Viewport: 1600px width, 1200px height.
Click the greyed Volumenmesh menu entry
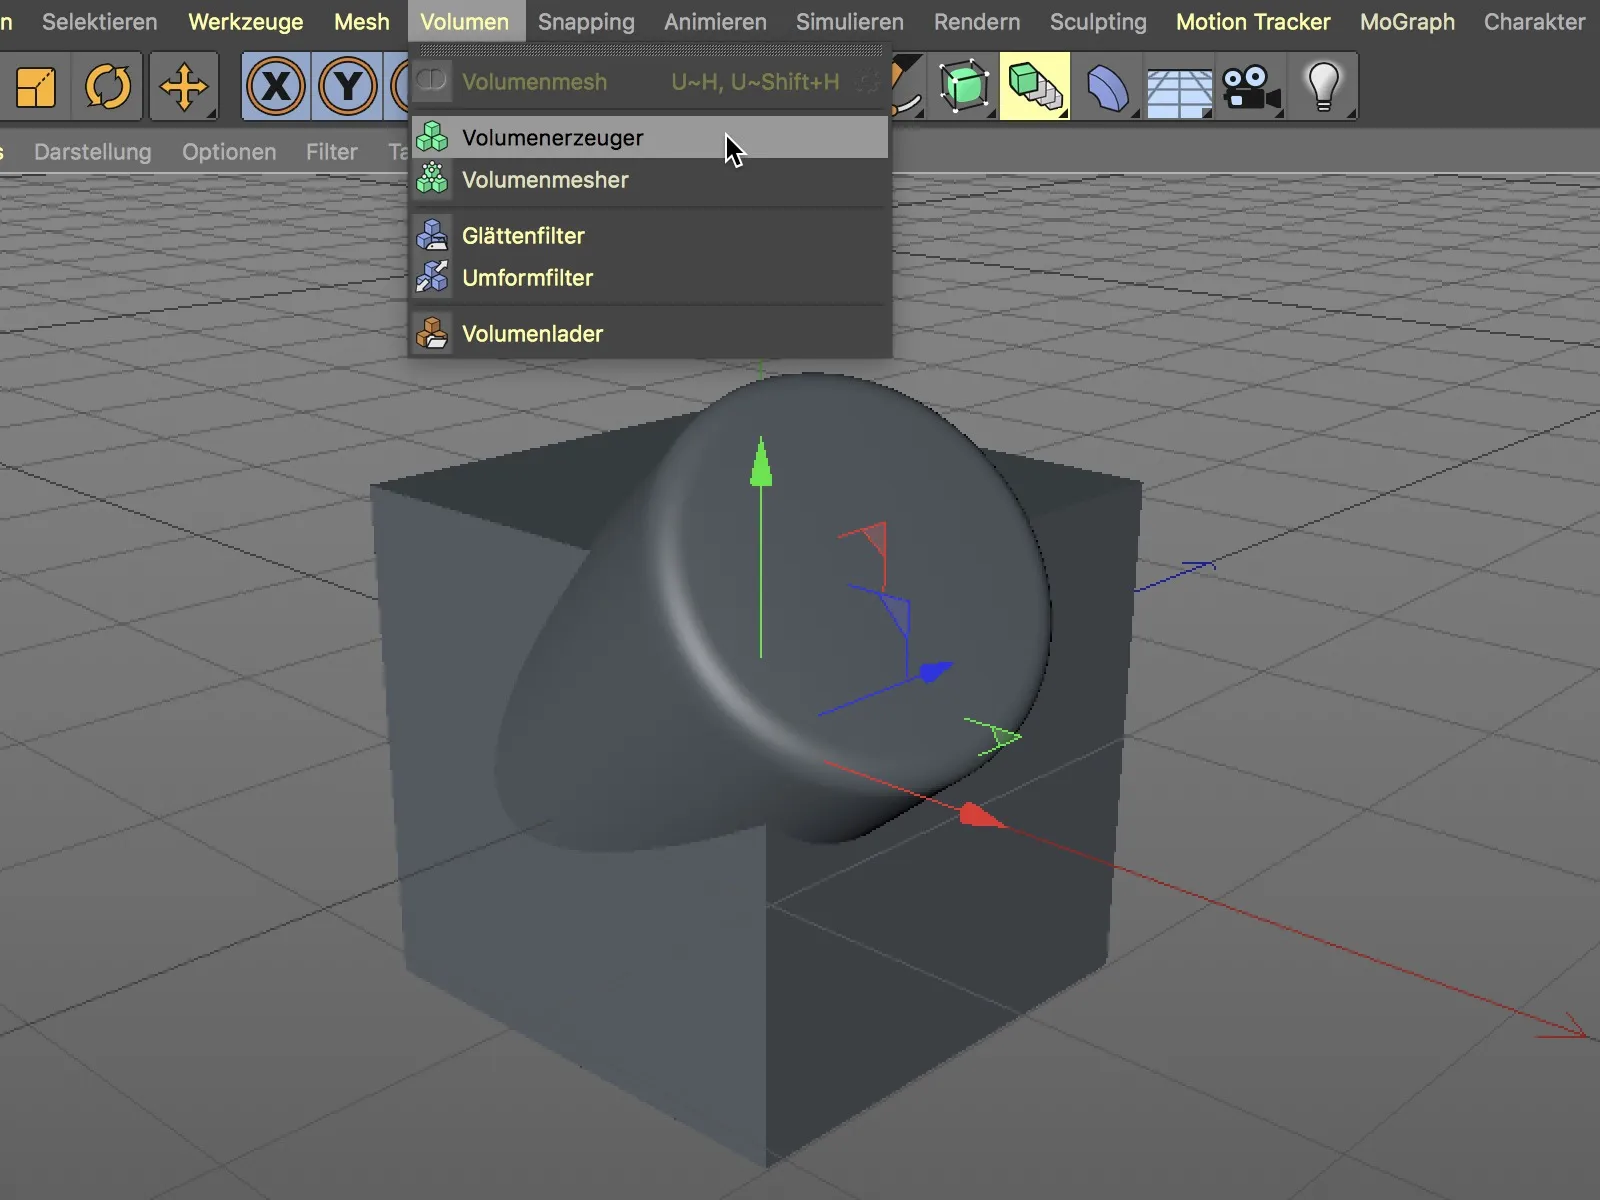coord(650,82)
